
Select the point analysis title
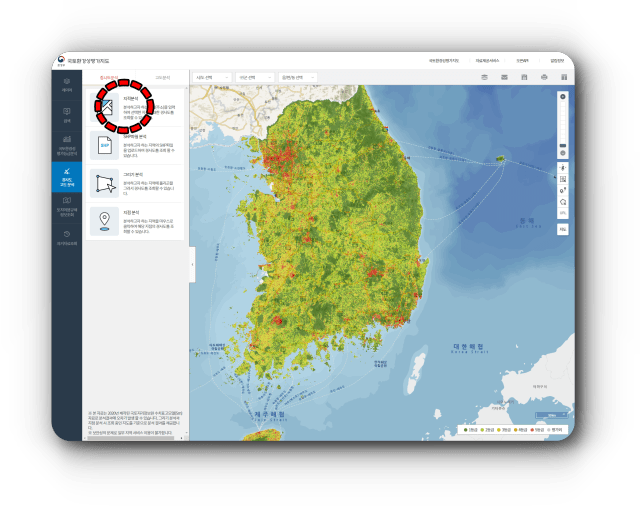coord(131,213)
